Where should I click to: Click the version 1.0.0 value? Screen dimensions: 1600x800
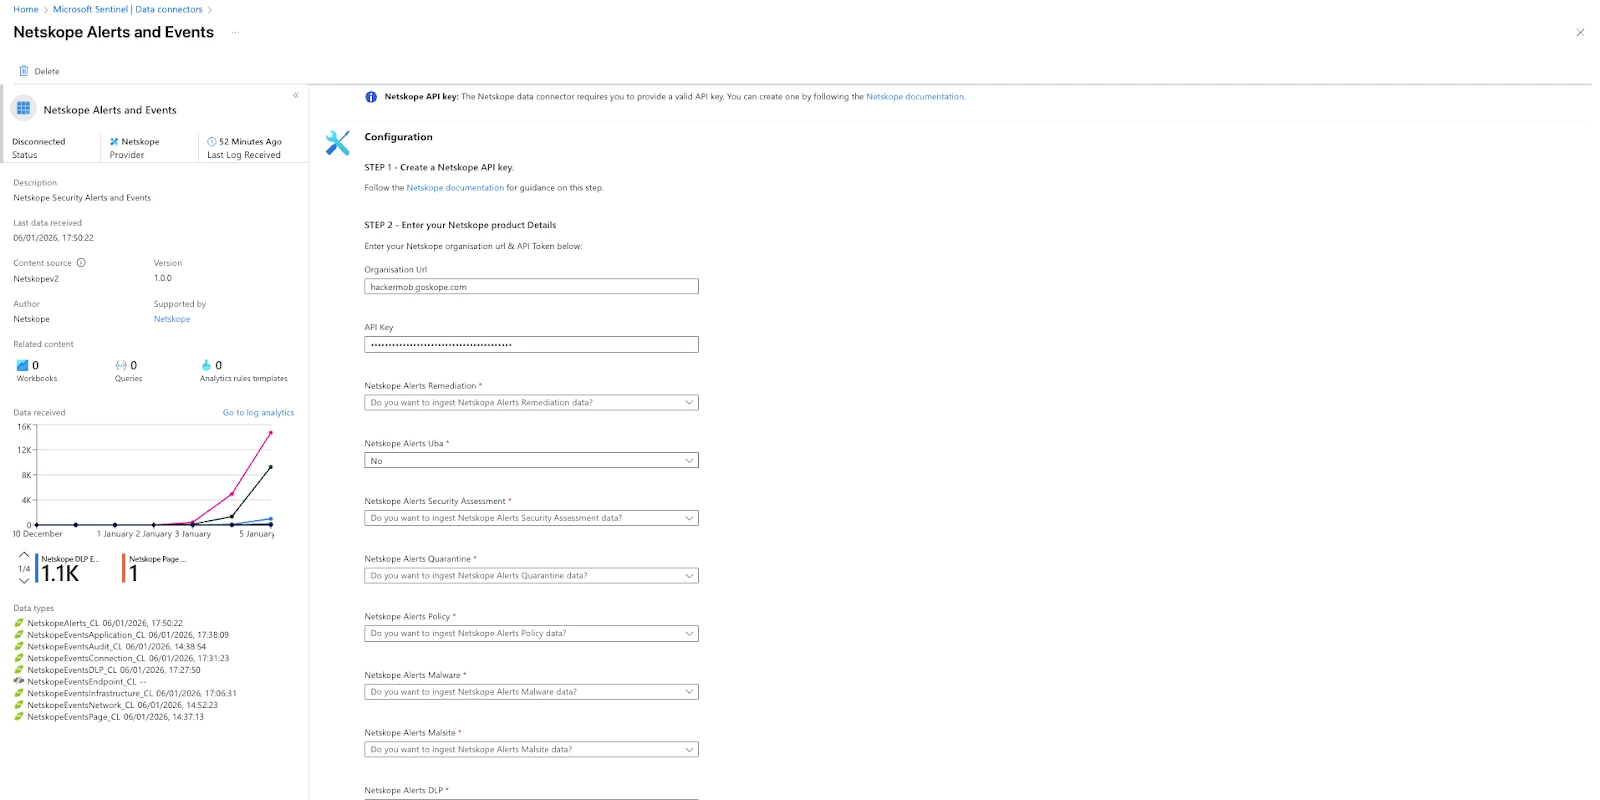[163, 279]
